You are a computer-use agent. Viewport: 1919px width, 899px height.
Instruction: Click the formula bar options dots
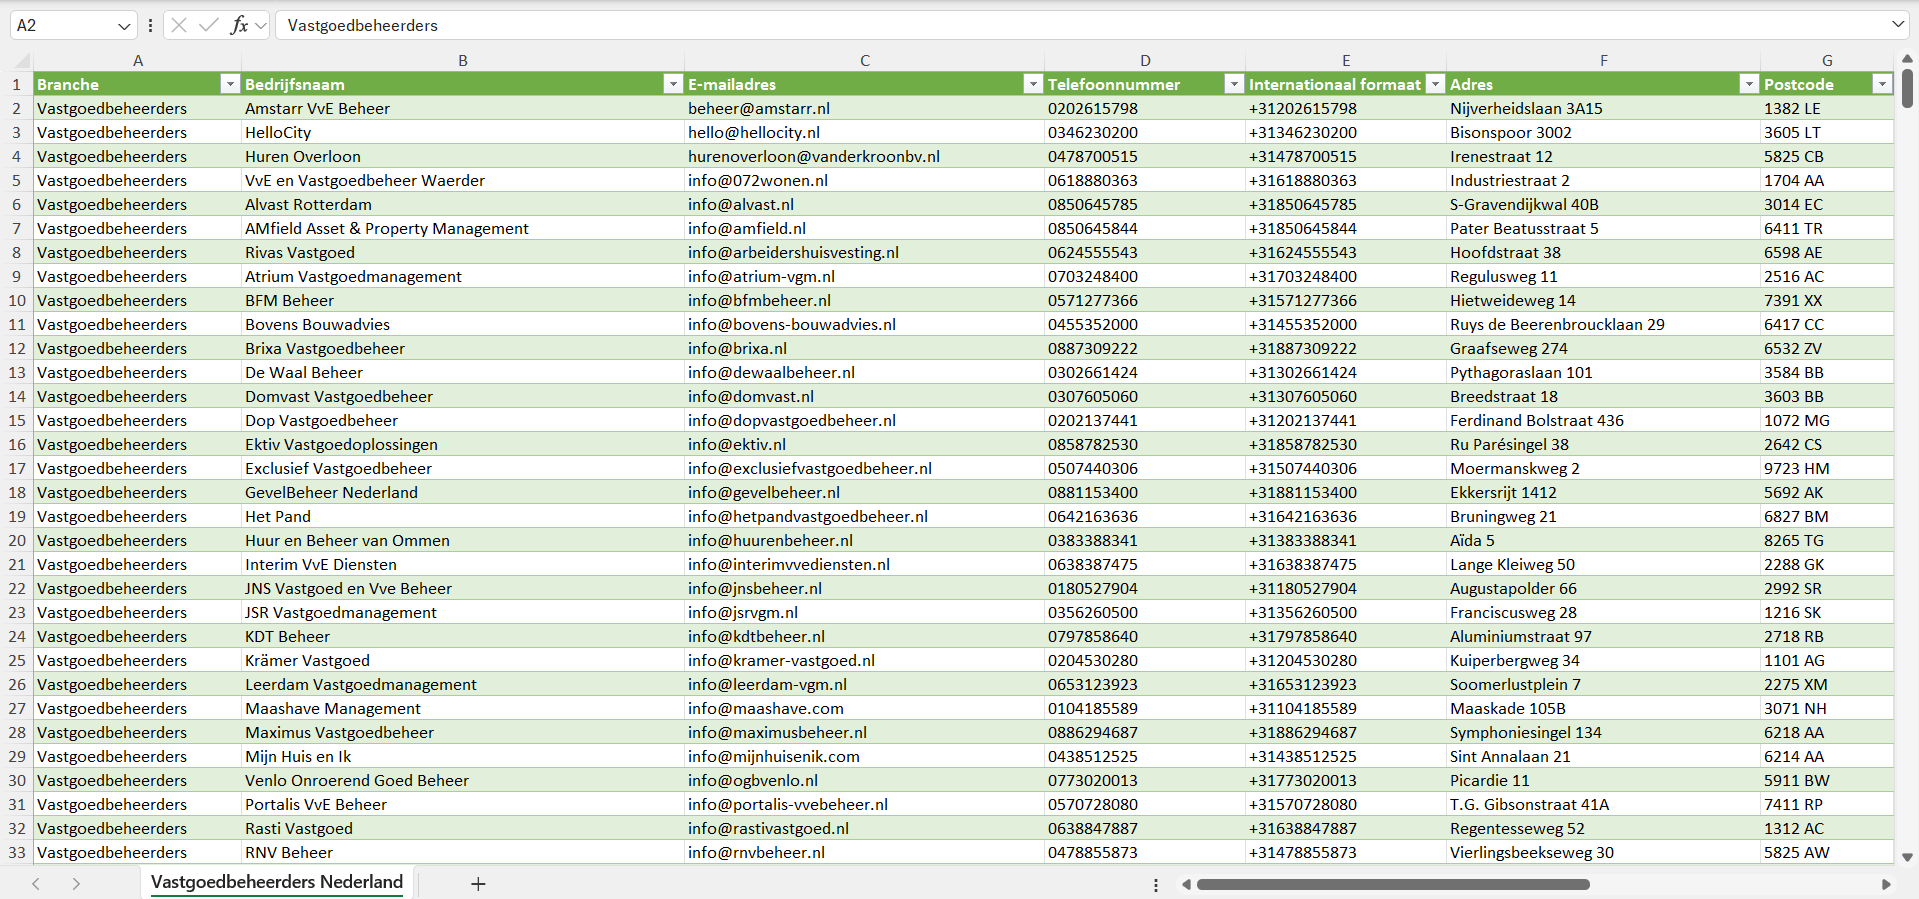[x=150, y=25]
